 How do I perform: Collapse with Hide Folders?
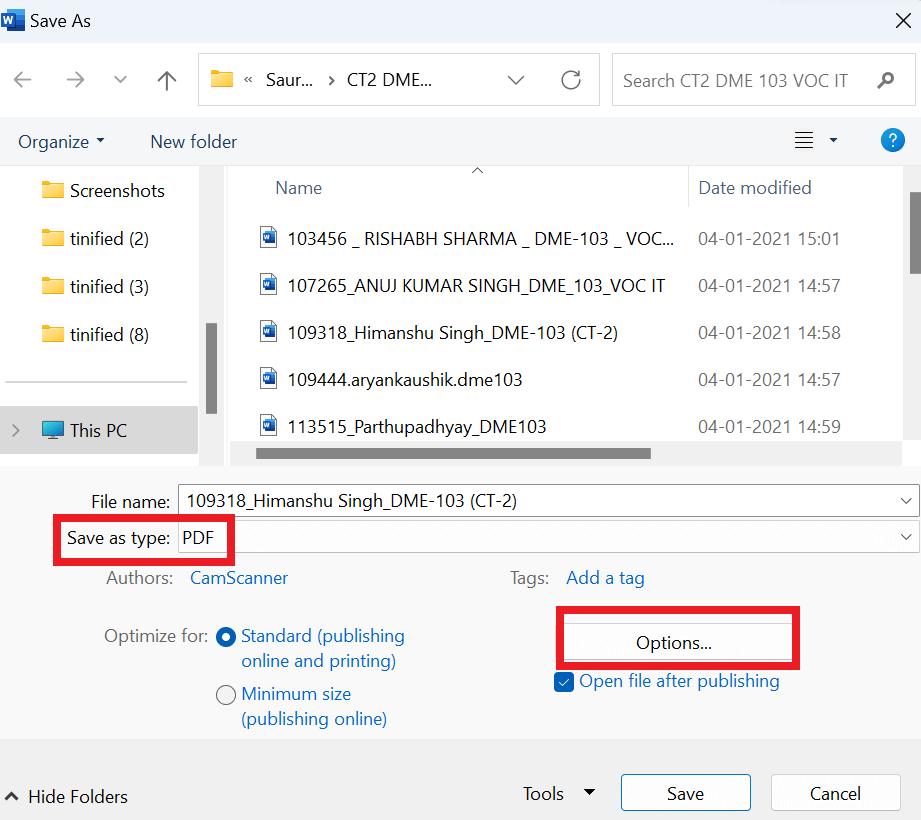[66, 797]
